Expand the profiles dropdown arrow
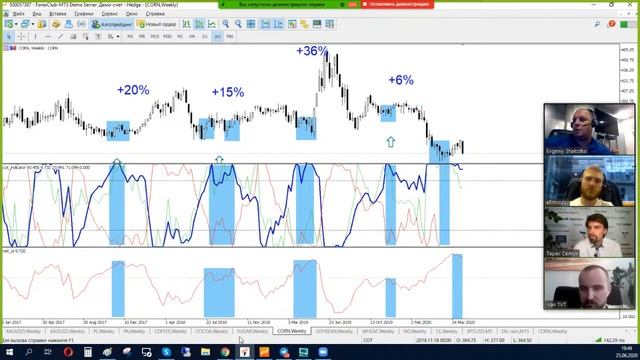 pos(32,24)
